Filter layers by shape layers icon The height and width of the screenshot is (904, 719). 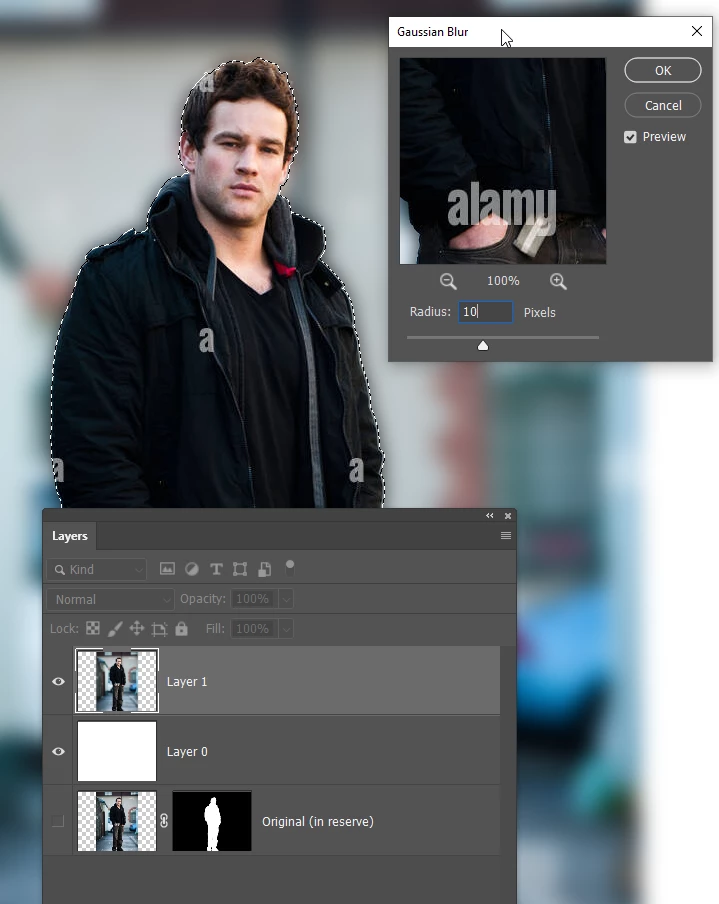pos(240,570)
